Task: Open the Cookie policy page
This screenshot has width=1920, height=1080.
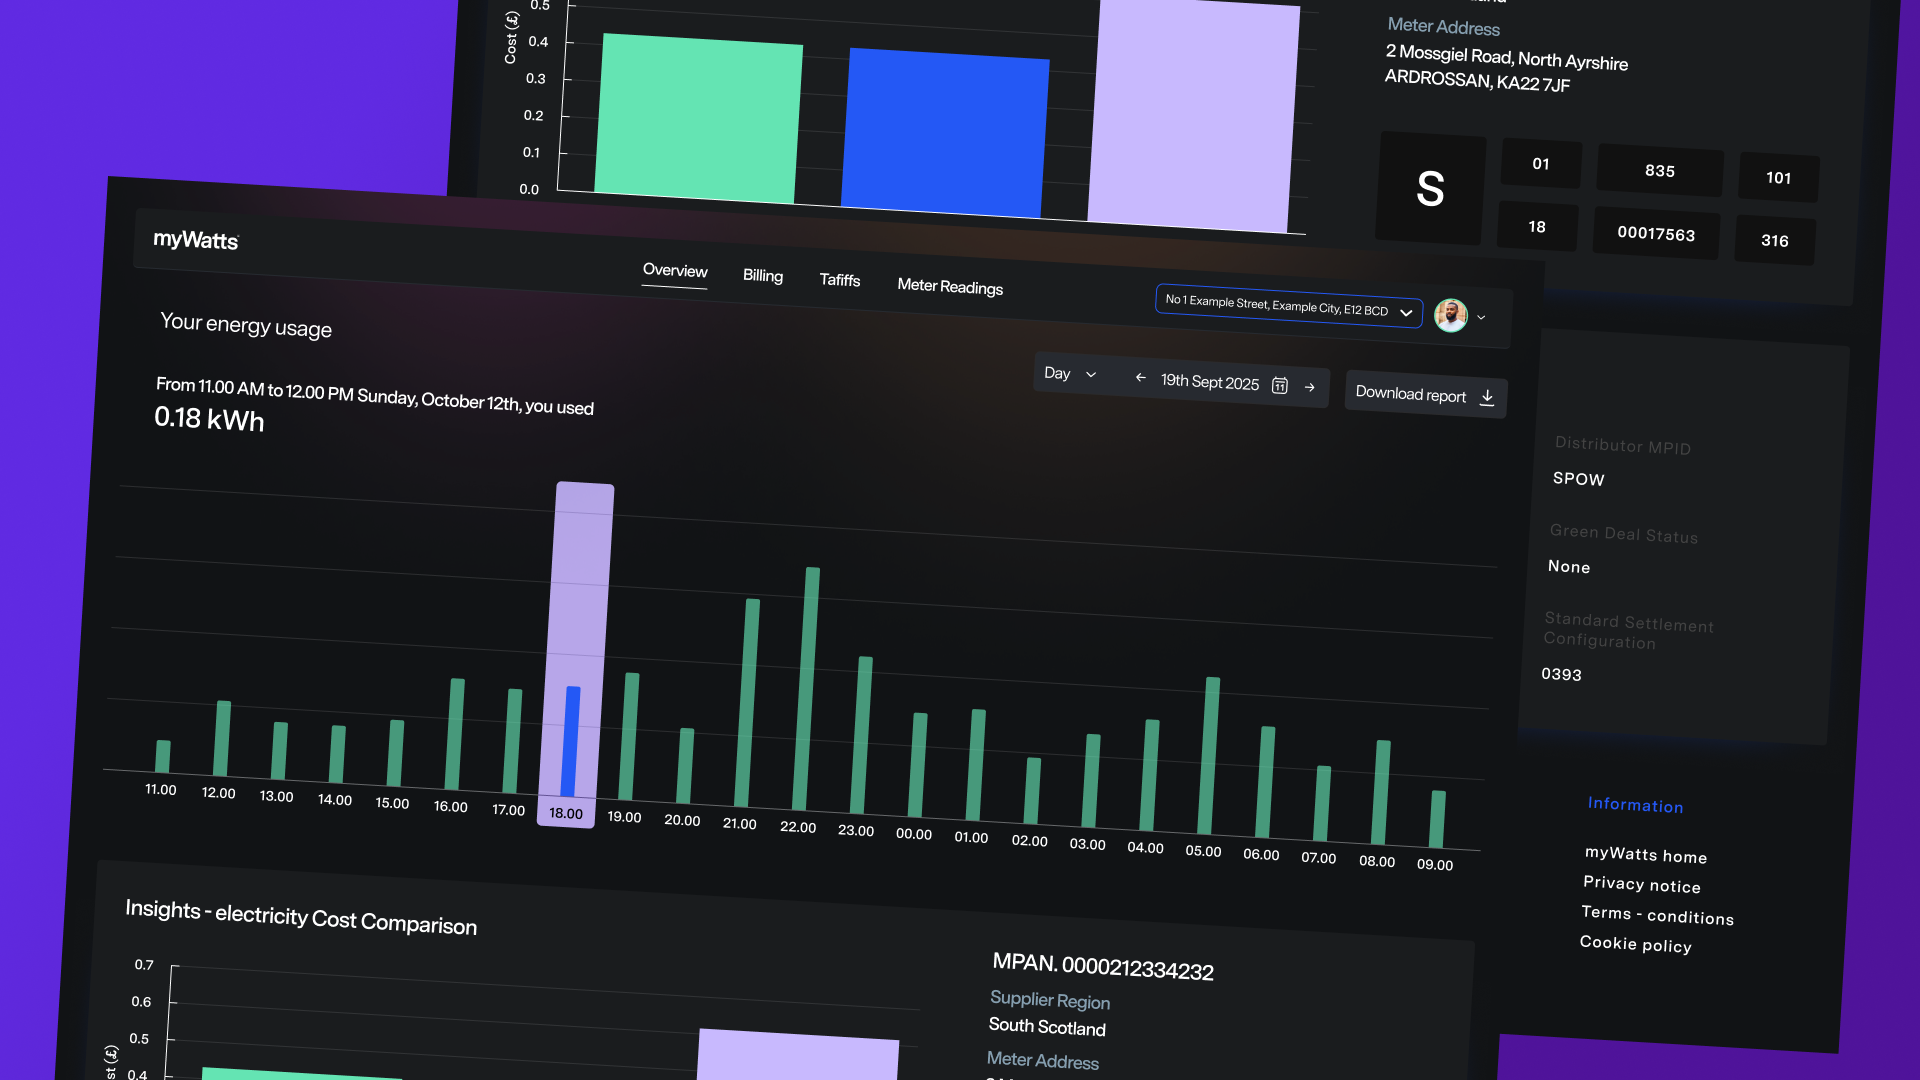Action: pos(1635,944)
